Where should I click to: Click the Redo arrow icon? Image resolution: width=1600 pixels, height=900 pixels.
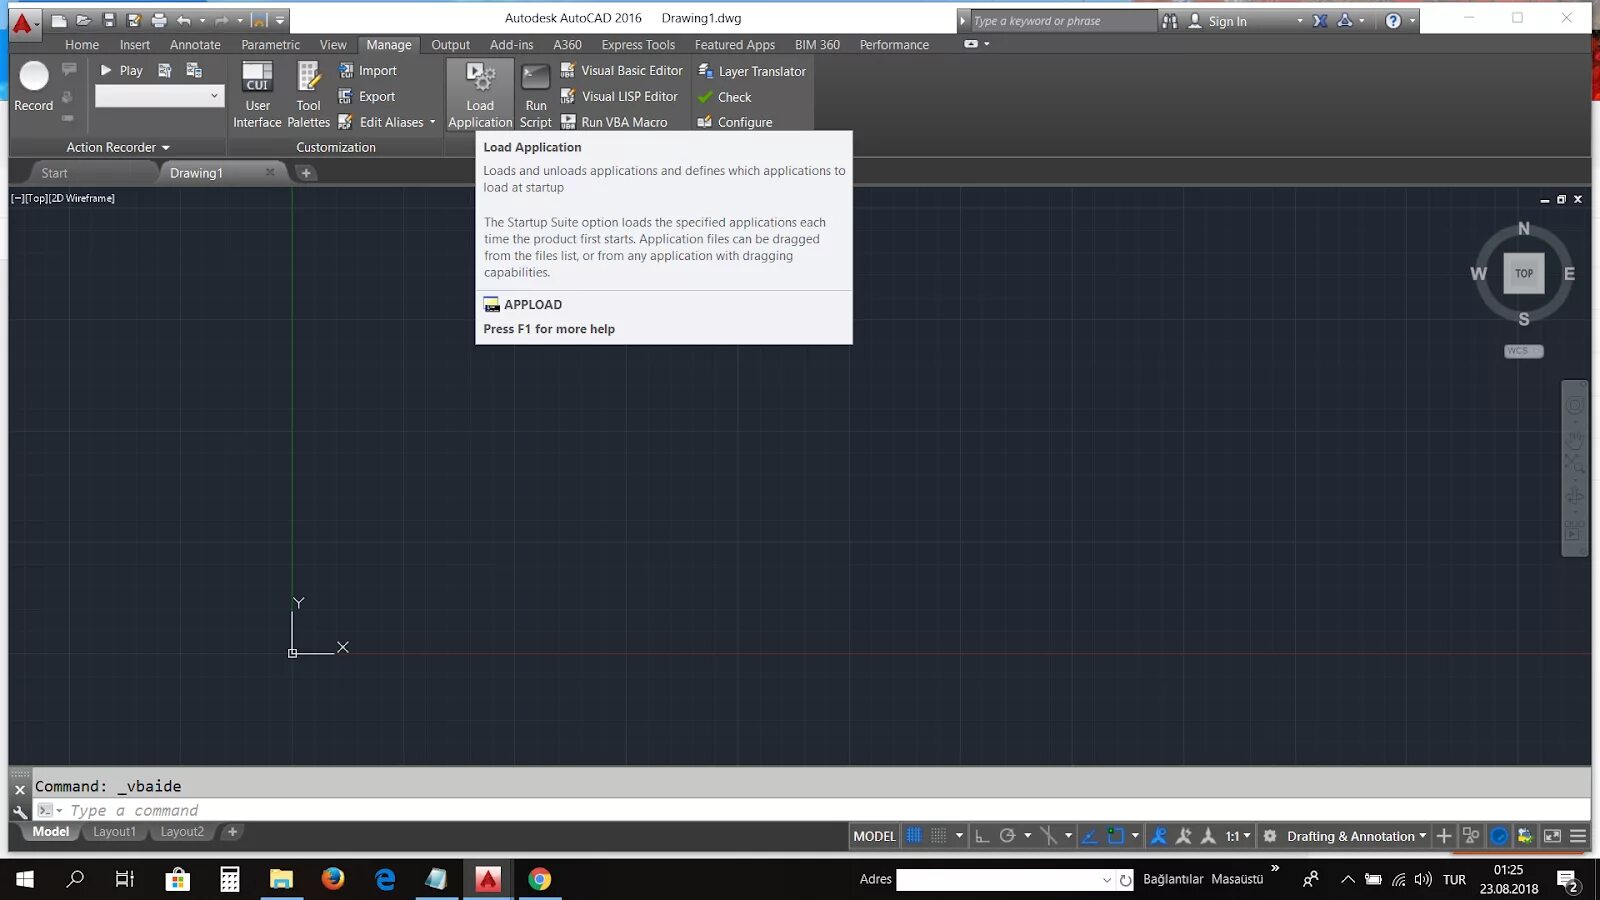(222, 20)
